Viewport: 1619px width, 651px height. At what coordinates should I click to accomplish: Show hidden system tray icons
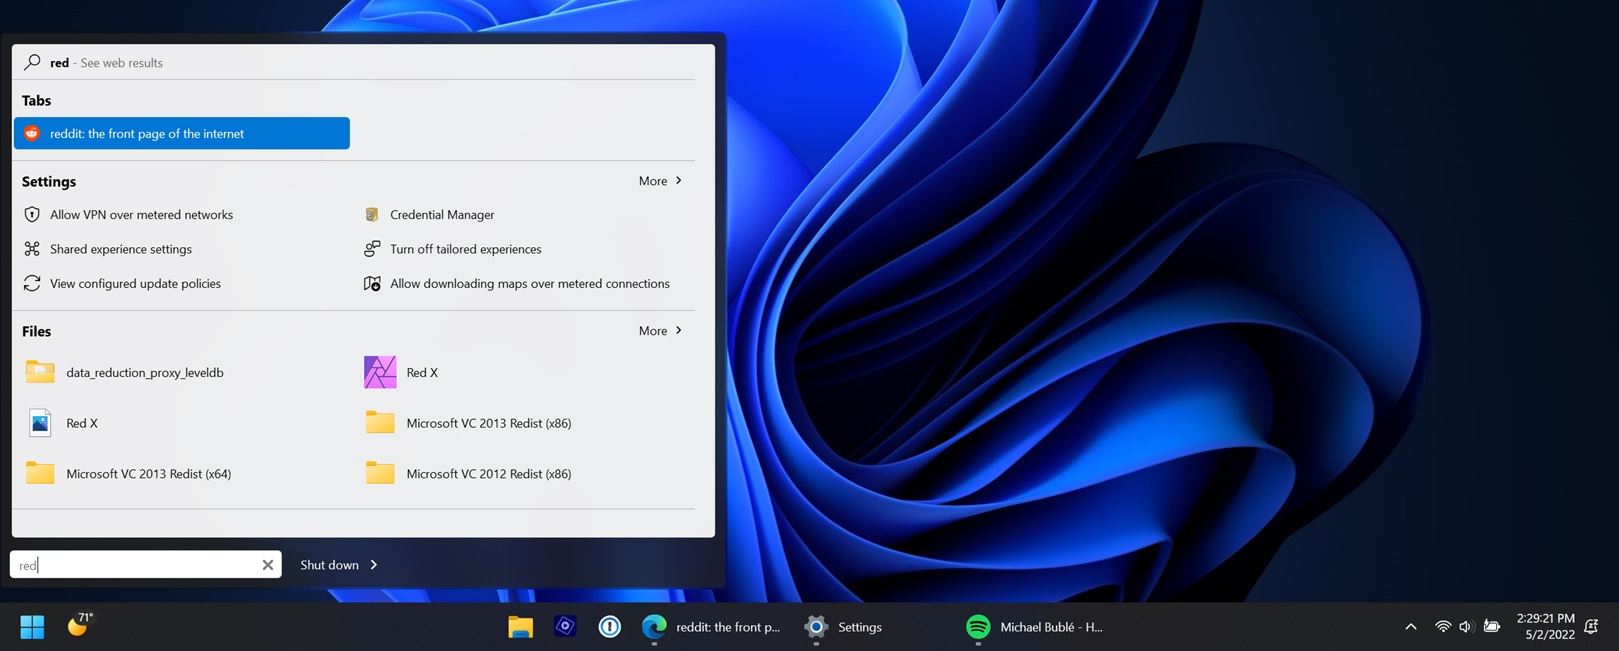[x=1411, y=627]
